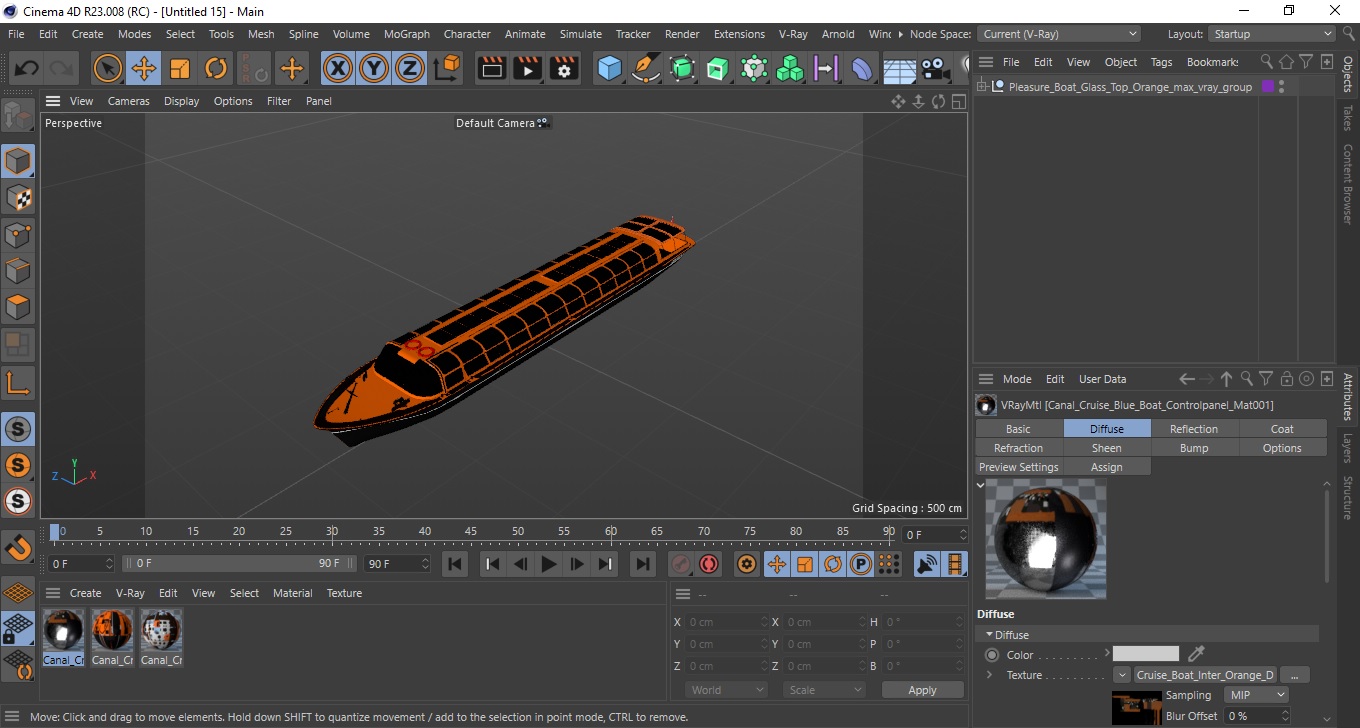Select first Canal_Cr material thumbnail
1360x728 pixels.
click(63, 631)
